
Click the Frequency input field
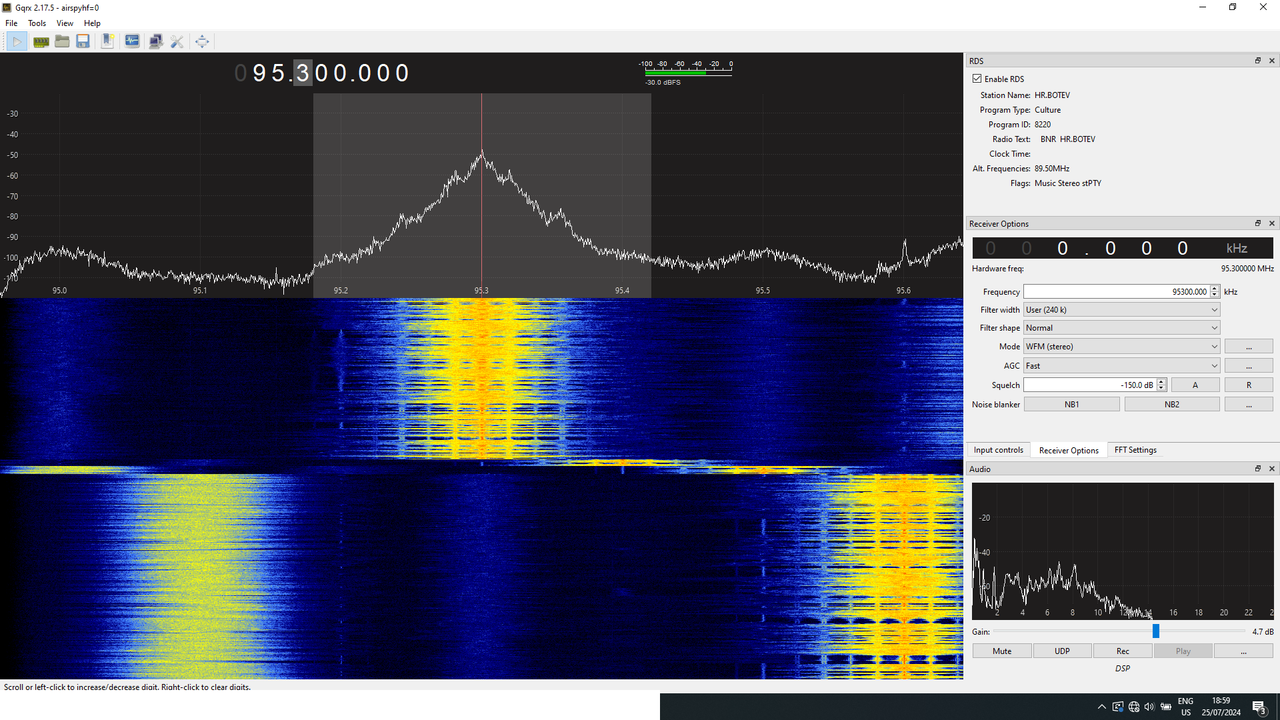click(1116, 292)
